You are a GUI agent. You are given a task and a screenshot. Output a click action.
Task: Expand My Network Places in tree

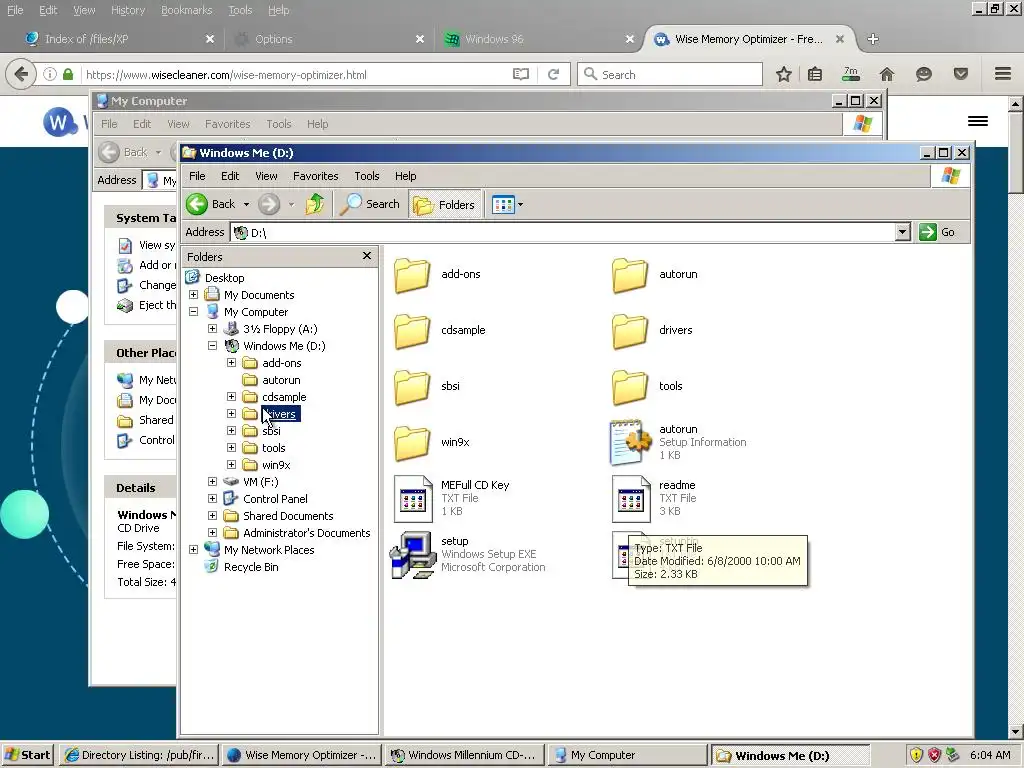(193, 549)
